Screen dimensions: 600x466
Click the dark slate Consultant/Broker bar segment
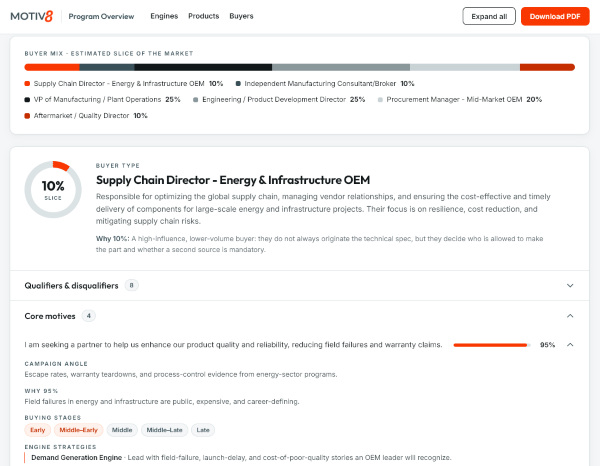(x=107, y=67)
